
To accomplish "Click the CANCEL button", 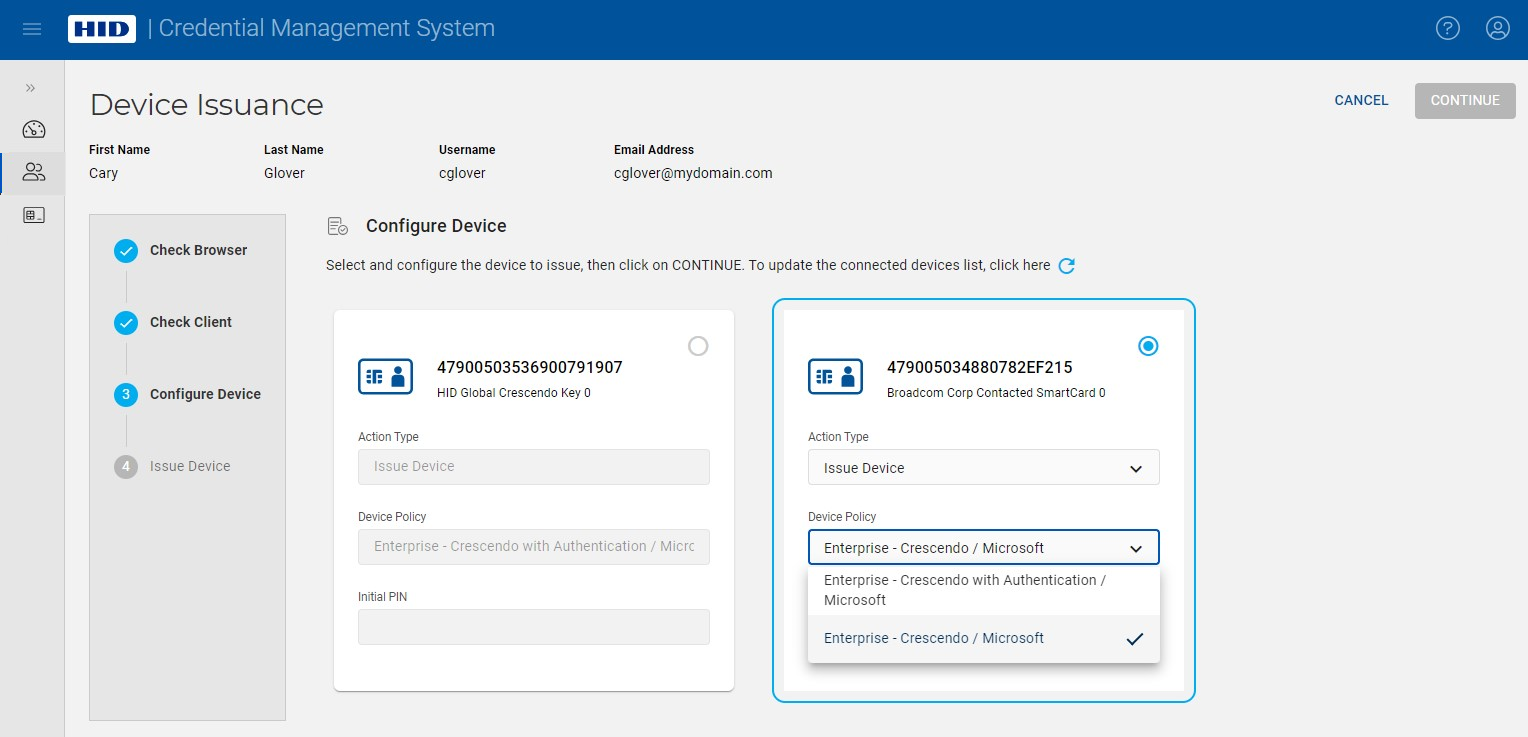I will pos(1362,100).
